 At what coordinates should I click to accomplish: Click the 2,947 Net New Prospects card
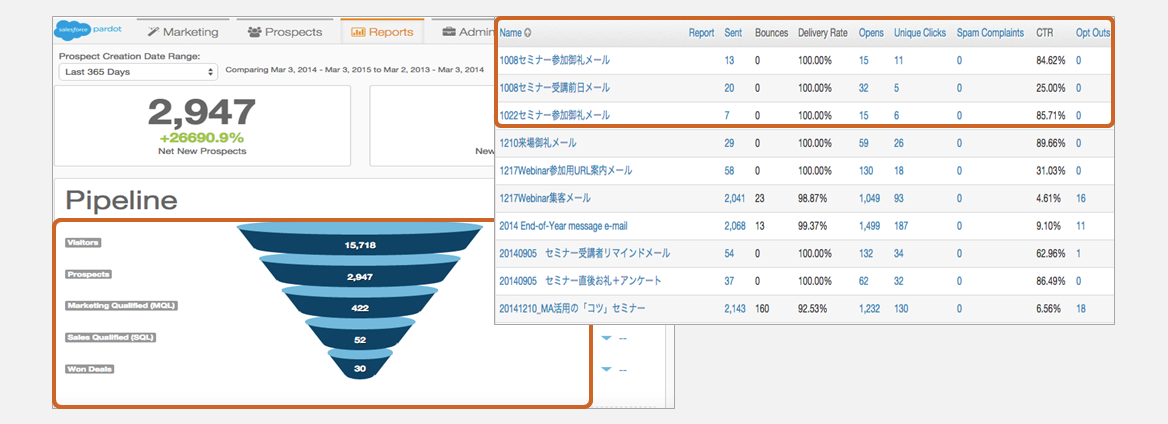pos(202,125)
